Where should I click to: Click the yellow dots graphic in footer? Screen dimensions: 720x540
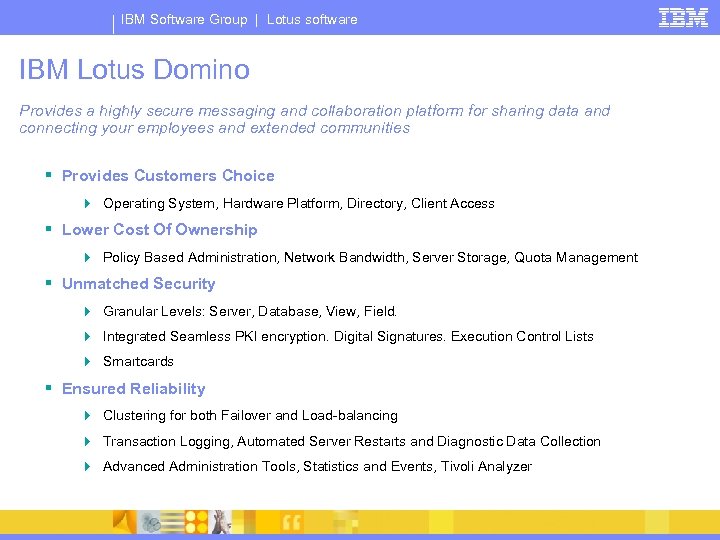tap(197, 522)
